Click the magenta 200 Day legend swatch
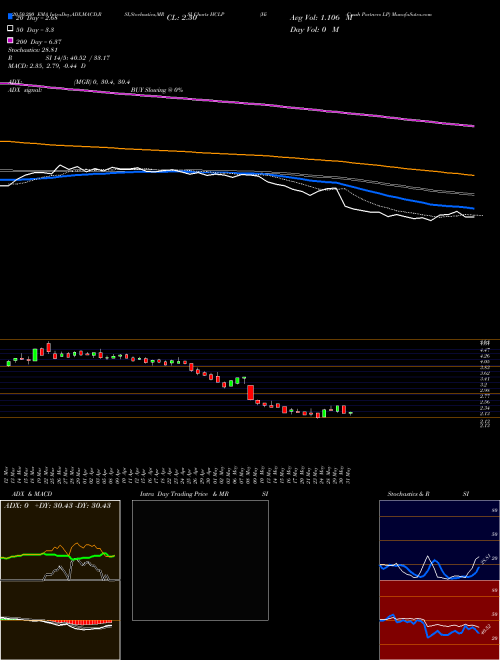Viewport: 500px width, 660px height. (10, 41)
